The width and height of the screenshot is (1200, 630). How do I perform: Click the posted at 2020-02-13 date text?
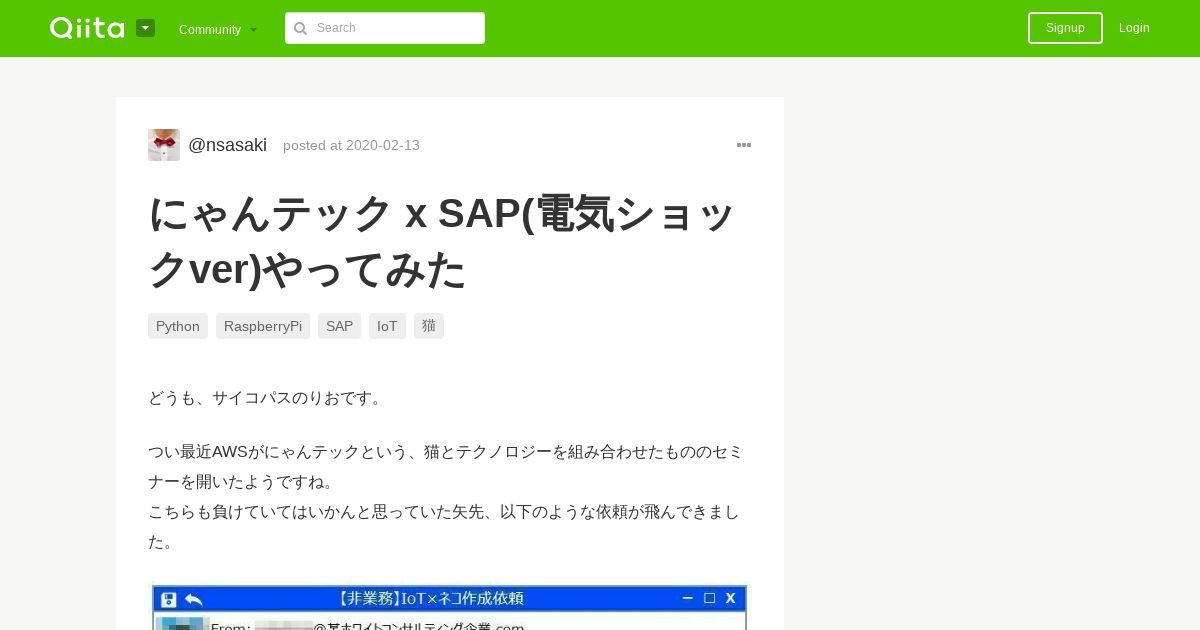tap(351, 145)
